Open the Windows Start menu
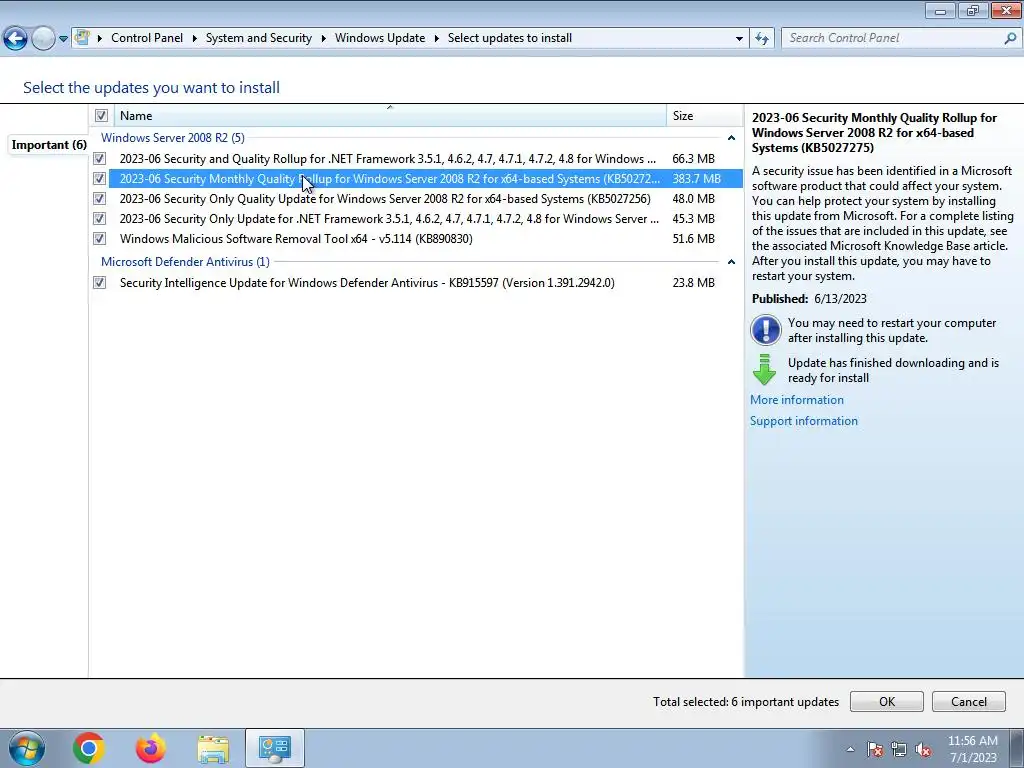The width and height of the screenshot is (1024, 768). (27, 748)
